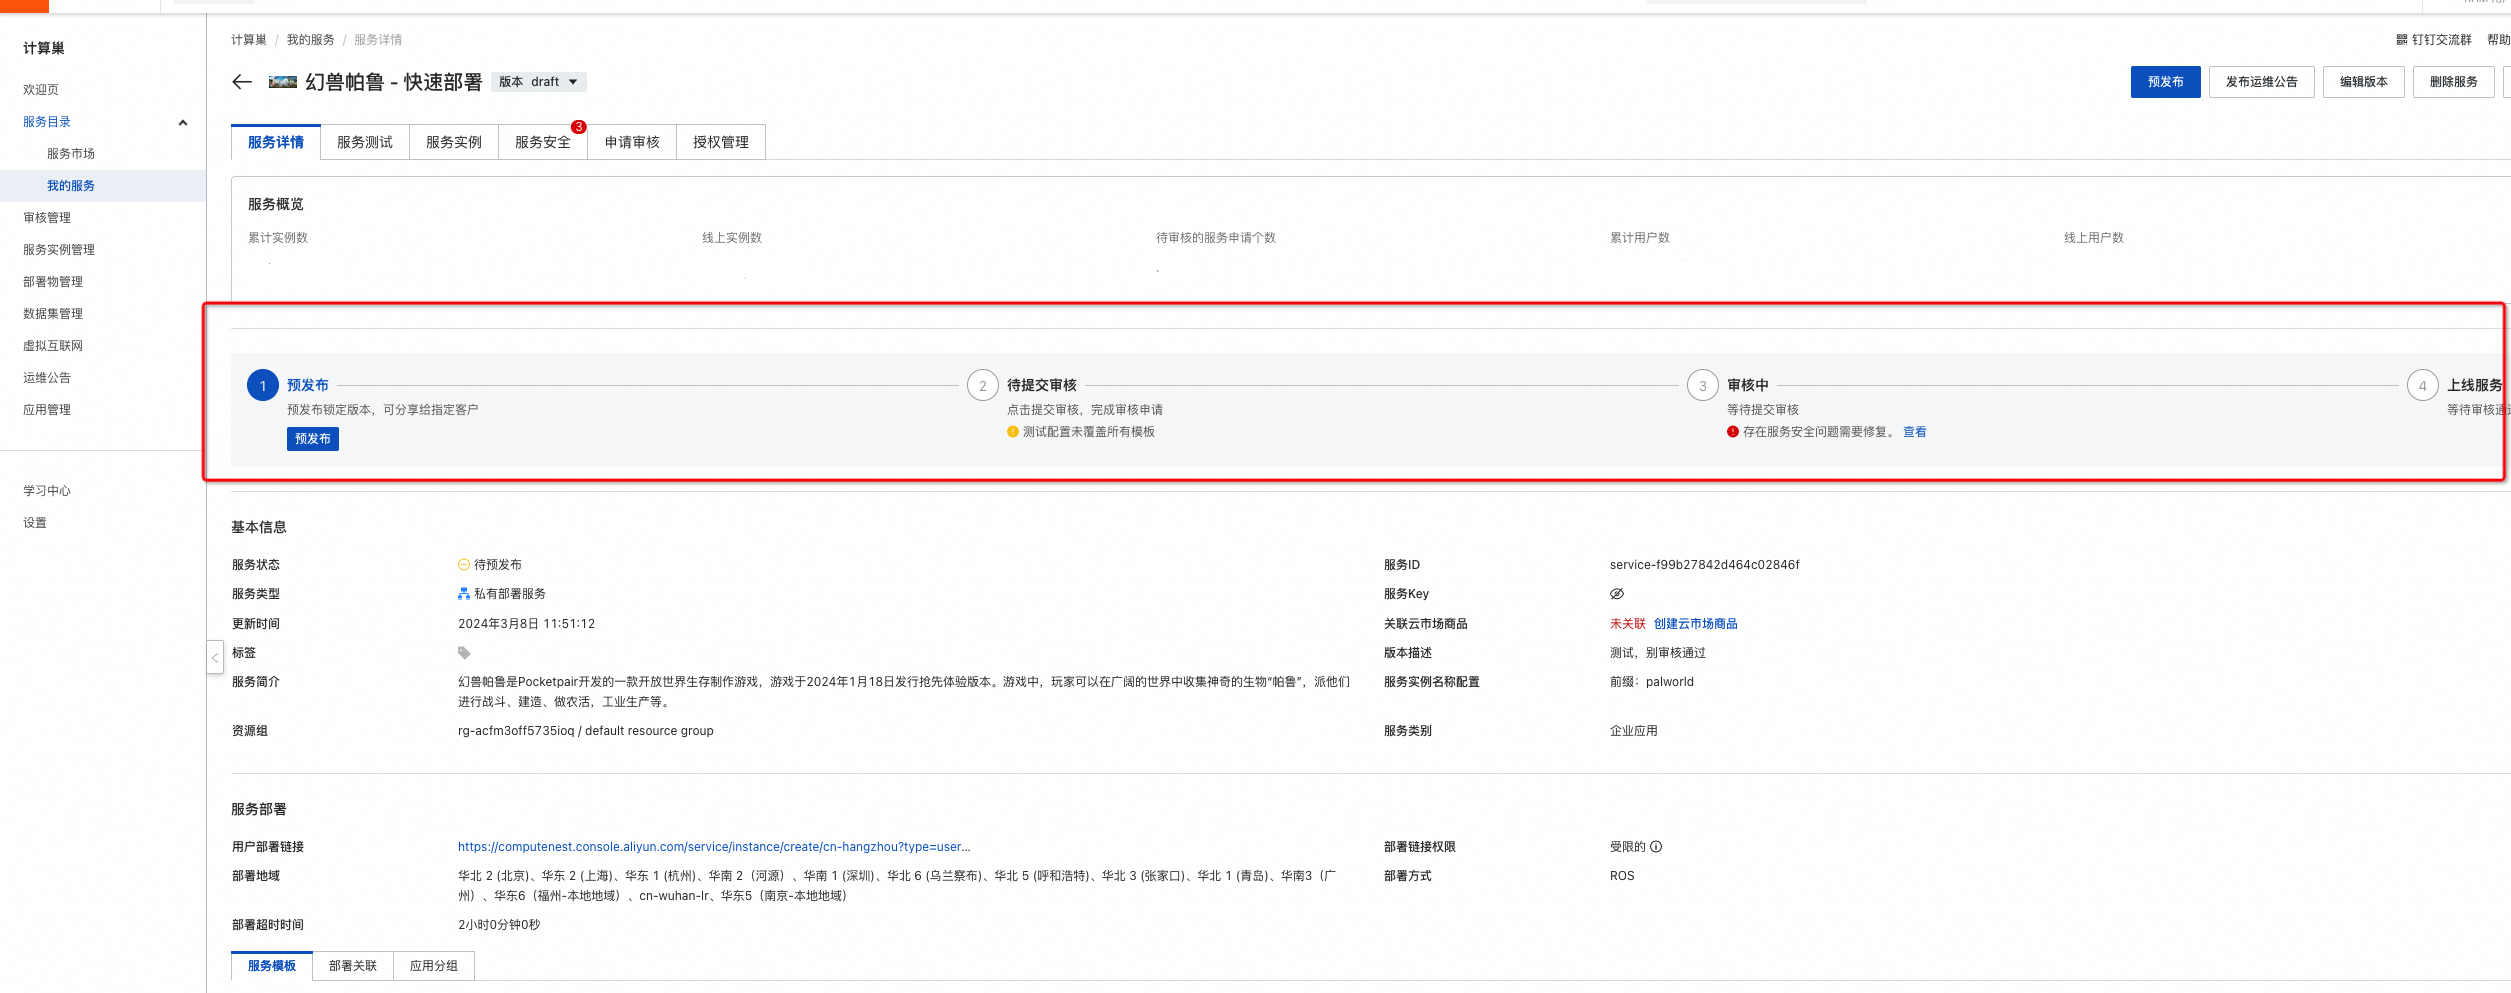Open 设置 in the sidebar
The image size is (2511, 993).
click(x=35, y=523)
